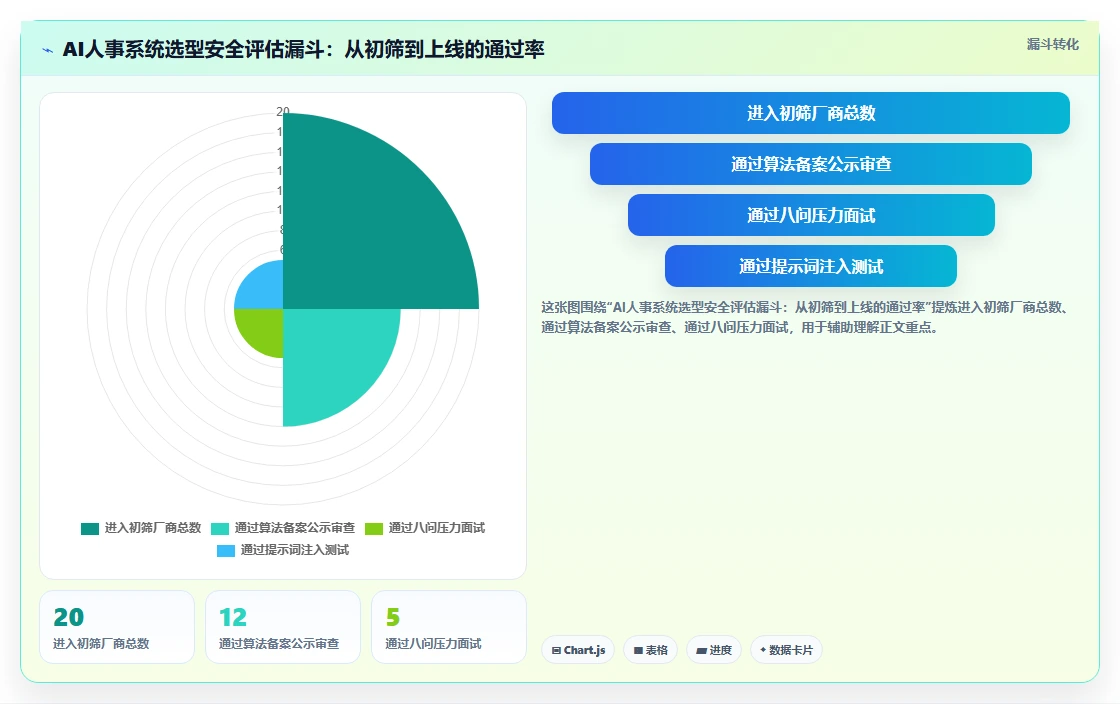Toggle 通过算法备案公示审查 legend swatch
Viewport: 1120px width, 704px height.
(x=220, y=528)
